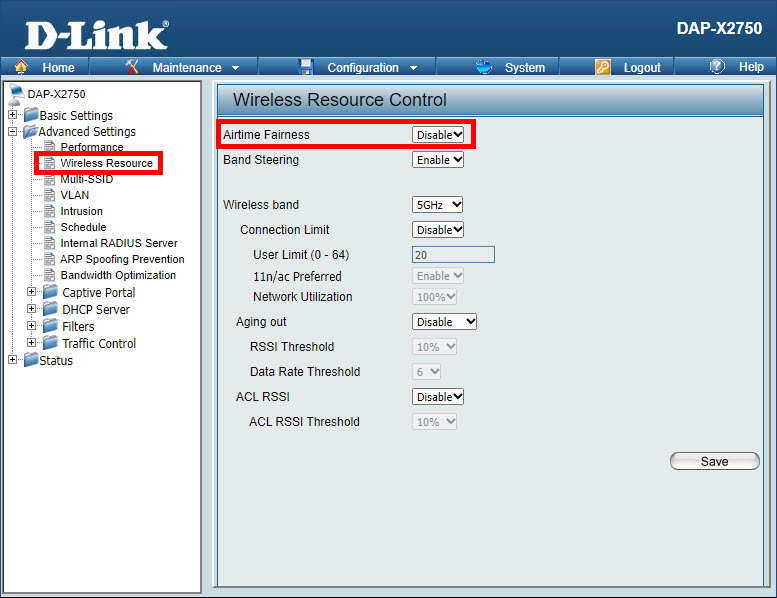Expand the Basic Settings tree node
This screenshot has width=777, height=598.
tap(12, 115)
